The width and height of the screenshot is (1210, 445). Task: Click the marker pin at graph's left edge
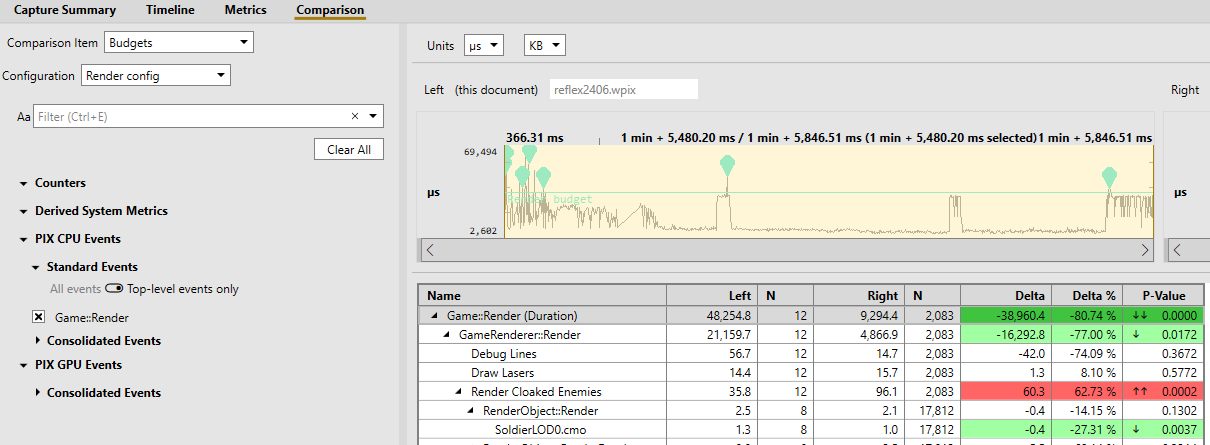point(507,158)
